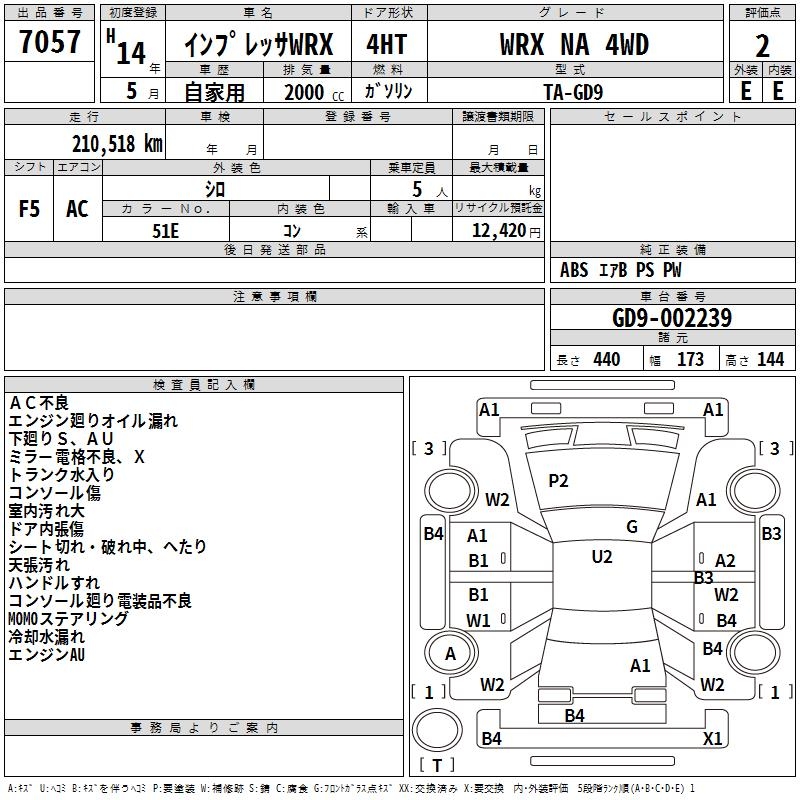This screenshot has height=800, width=800.
Task: Select the mileage 210,518 km
Action: [117, 144]
